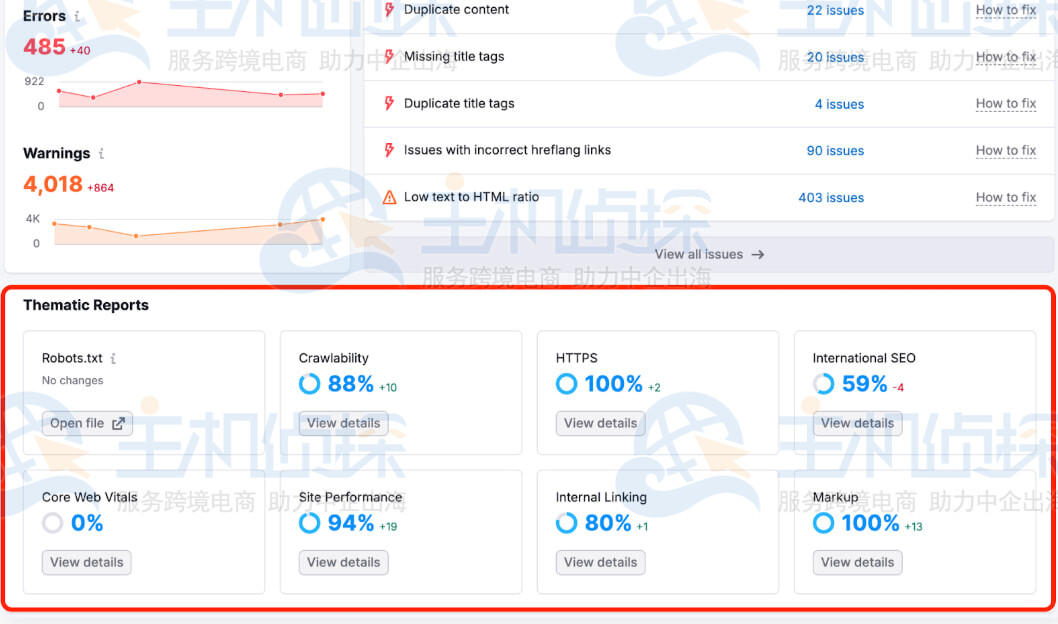Click How to fix for Low text to HTML ratio

coord(1005,198)
